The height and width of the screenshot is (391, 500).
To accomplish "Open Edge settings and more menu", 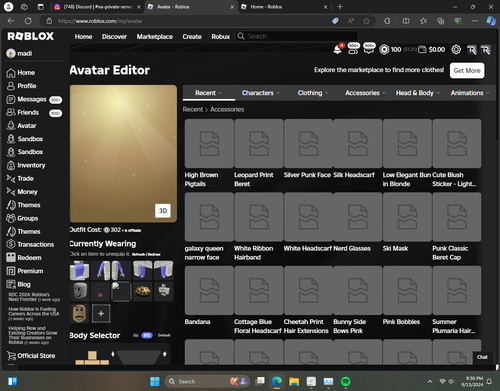I will [x=475, y=21].
